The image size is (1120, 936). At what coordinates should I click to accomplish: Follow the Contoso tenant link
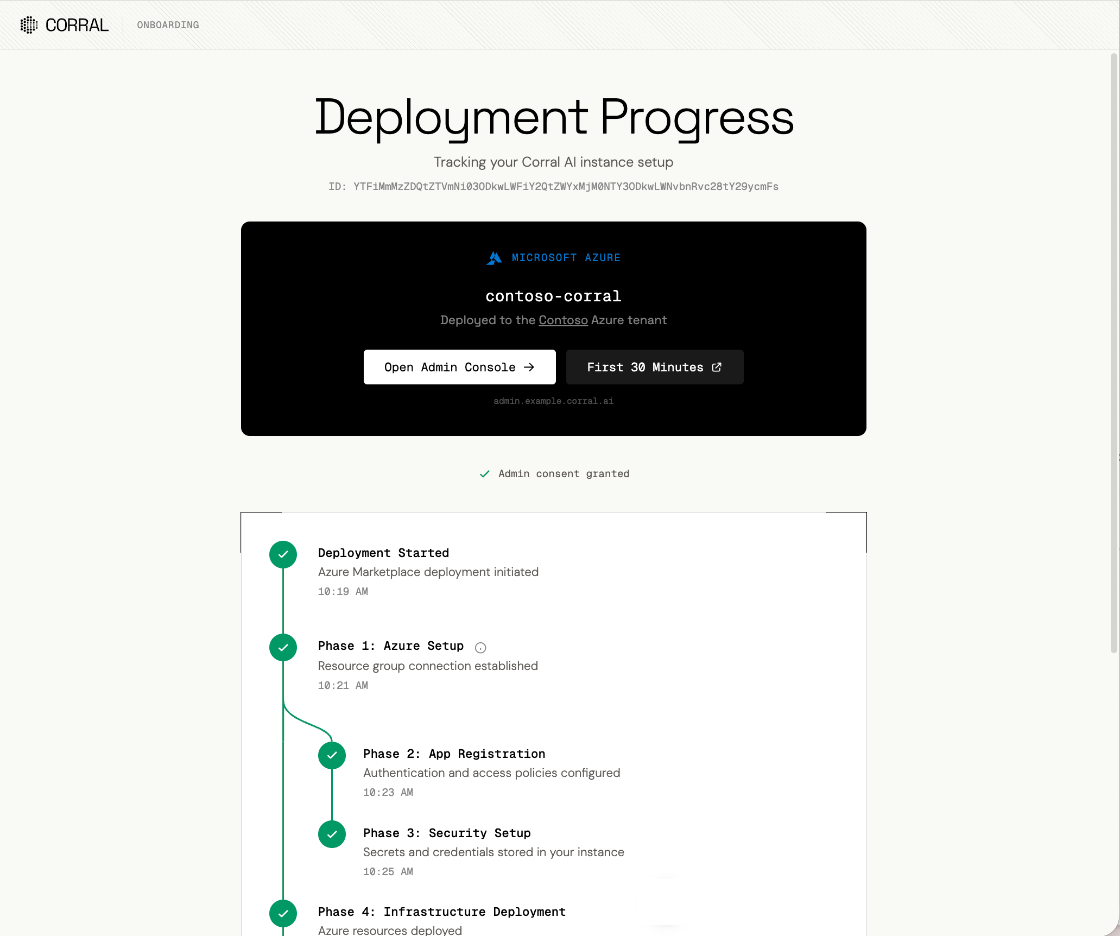pos(563,320)
